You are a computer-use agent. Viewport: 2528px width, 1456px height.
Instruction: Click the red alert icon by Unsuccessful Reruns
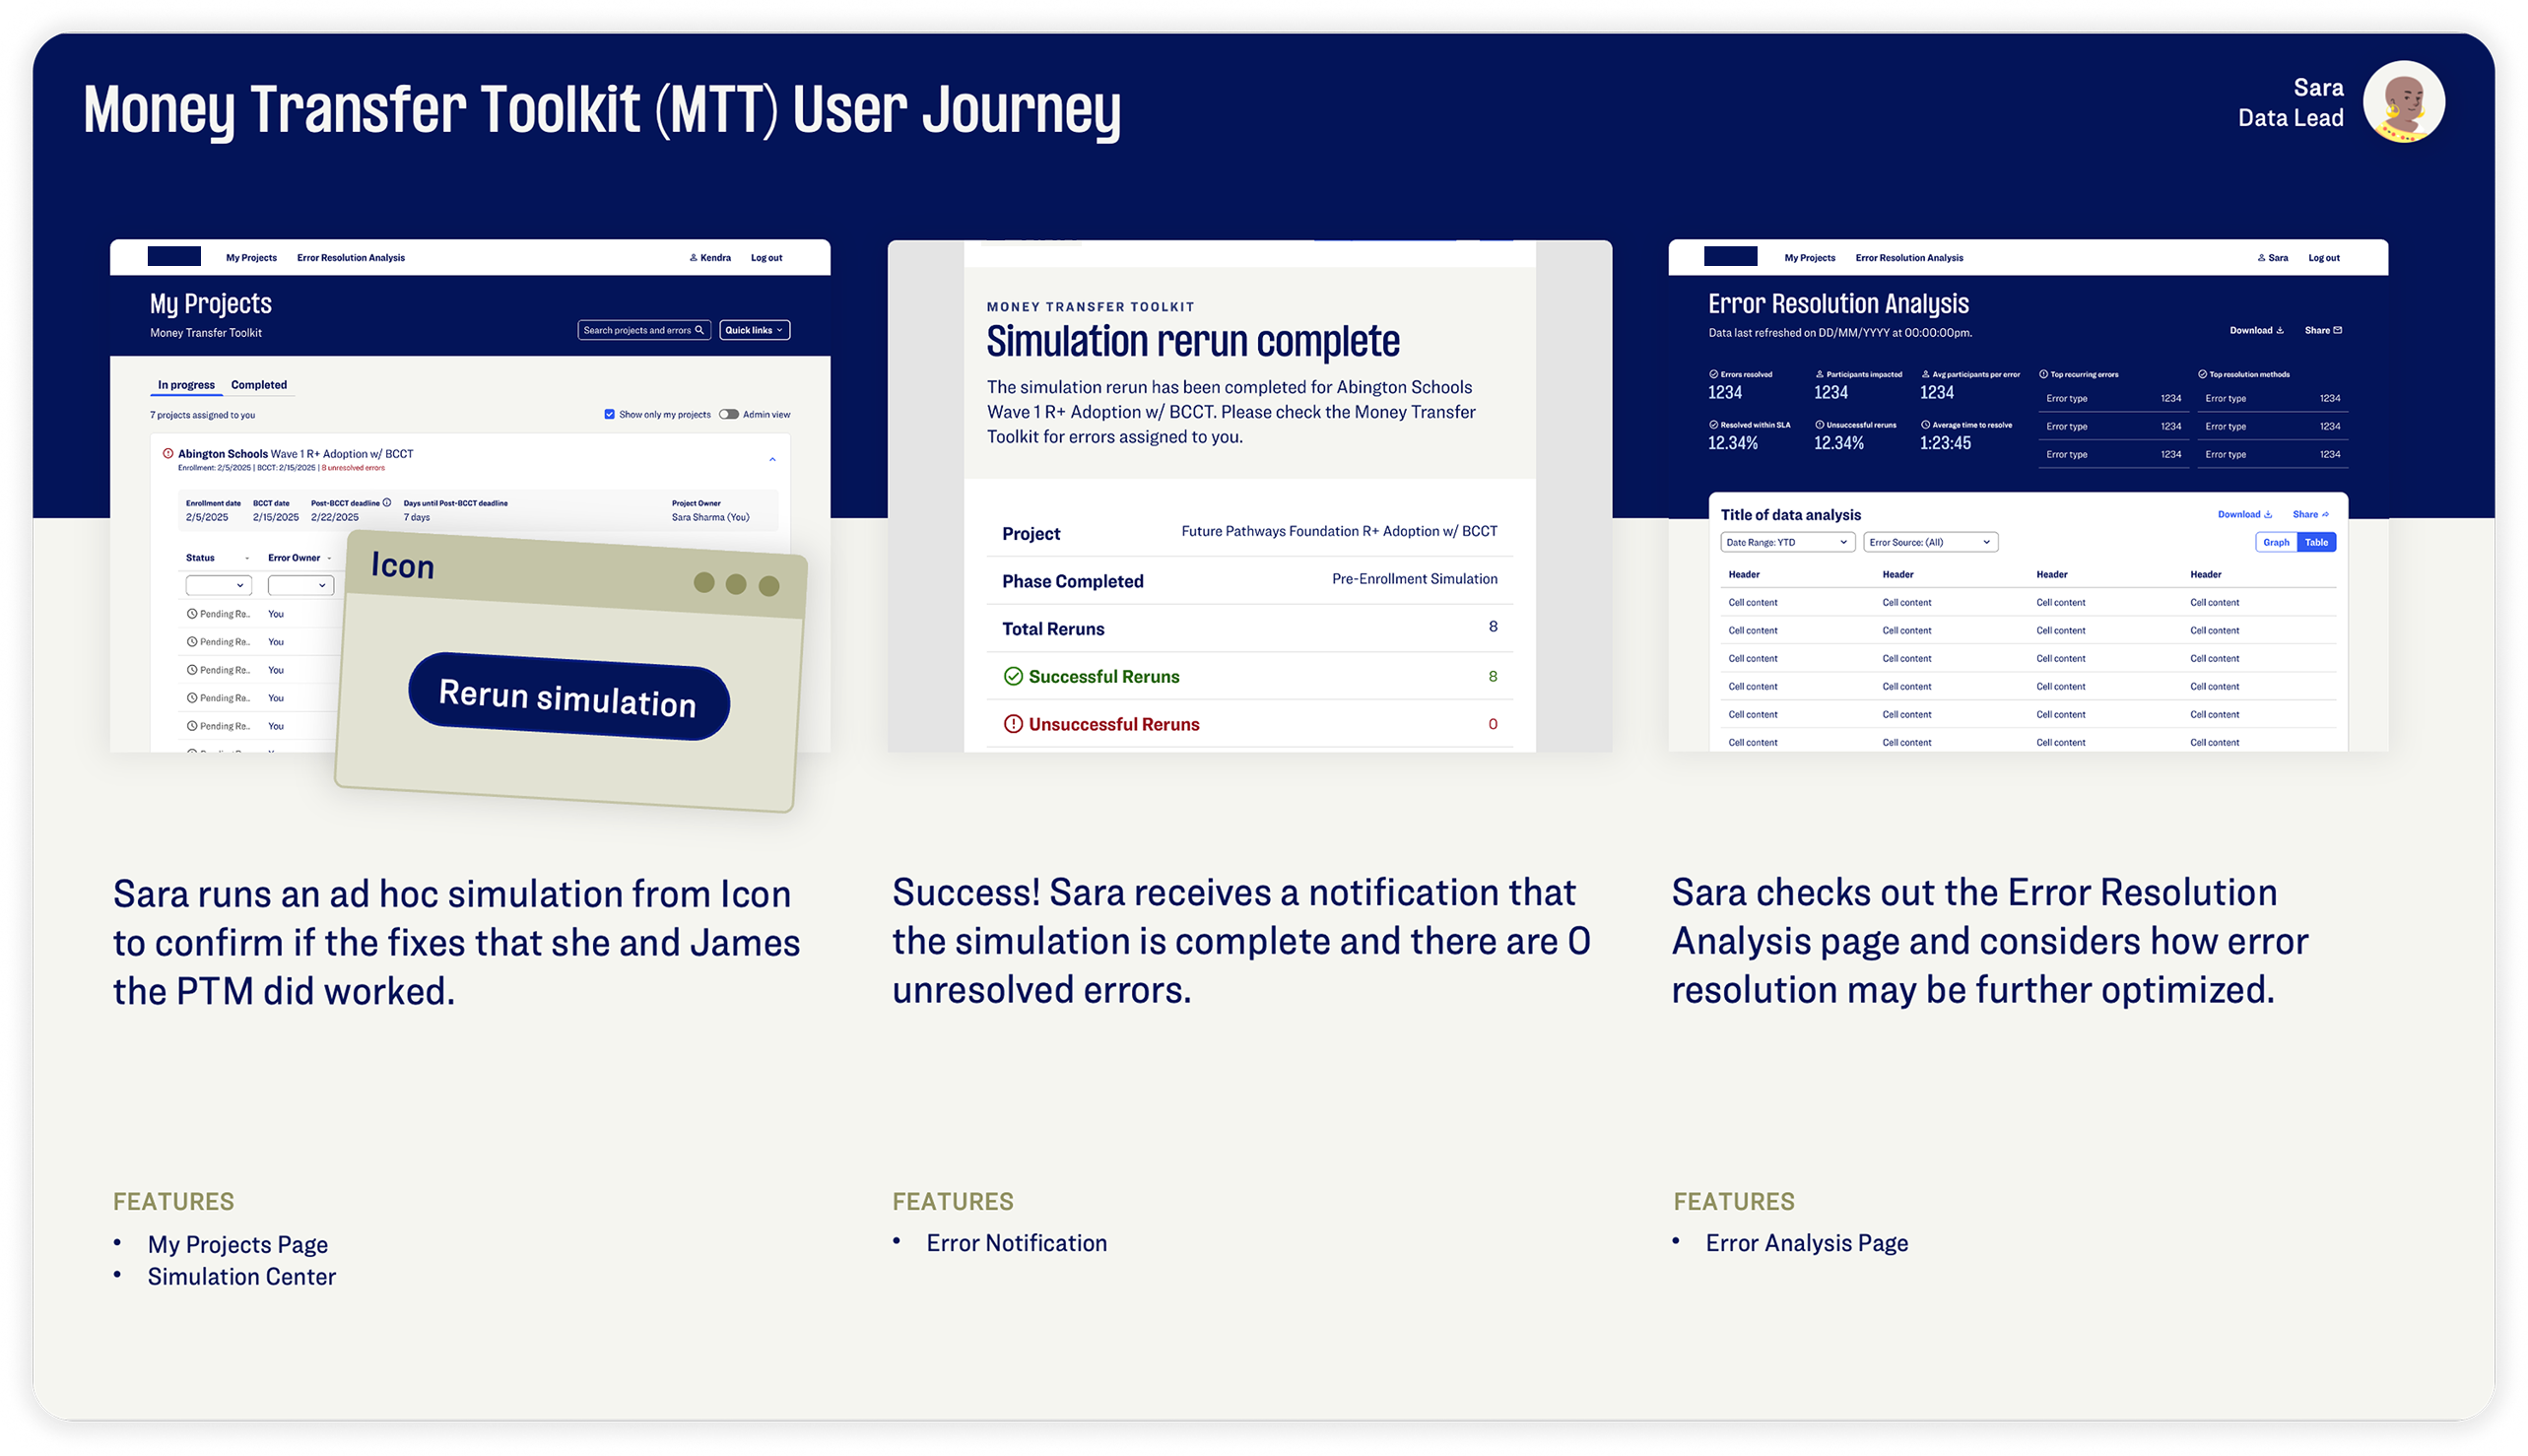(x=1013, y=724)
